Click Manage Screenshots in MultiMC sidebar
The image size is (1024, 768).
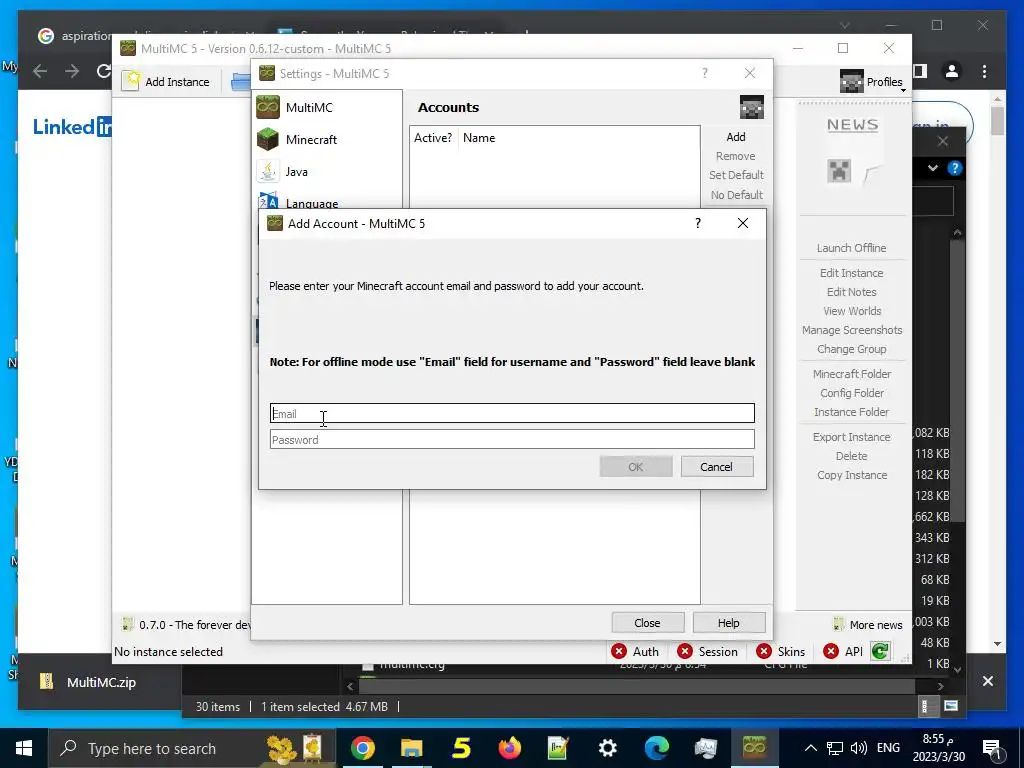[852, 330]
